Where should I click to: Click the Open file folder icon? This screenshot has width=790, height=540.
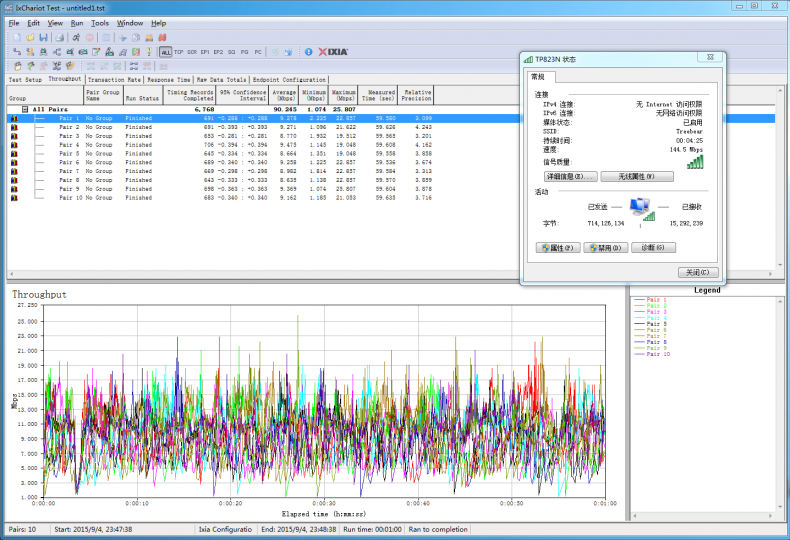(30, 37)
